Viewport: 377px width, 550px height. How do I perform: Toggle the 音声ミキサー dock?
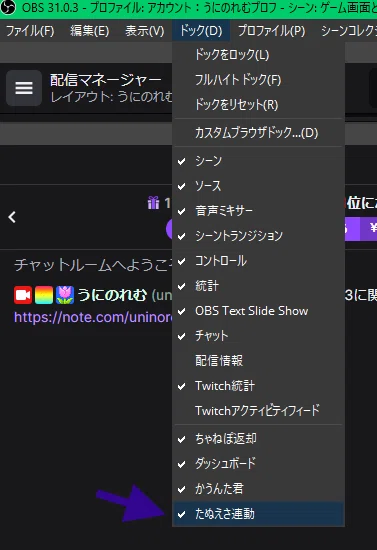pos(258,211)
